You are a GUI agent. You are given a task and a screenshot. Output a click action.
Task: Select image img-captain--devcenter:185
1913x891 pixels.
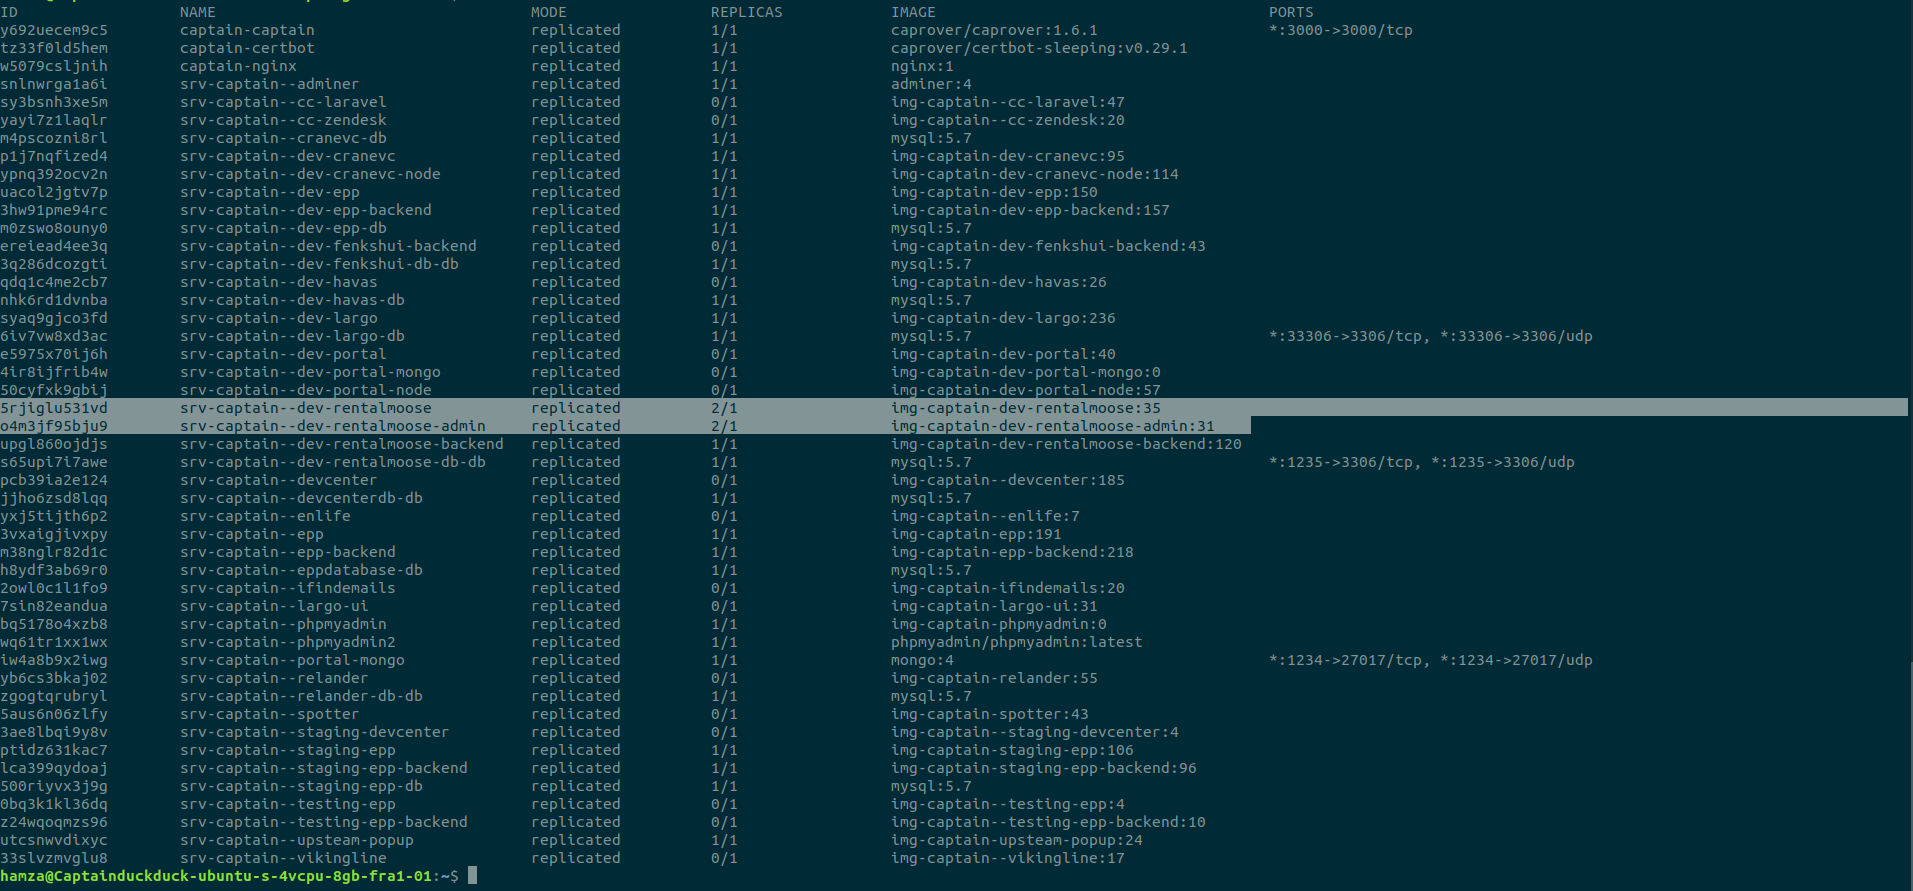pos(1008,480)
